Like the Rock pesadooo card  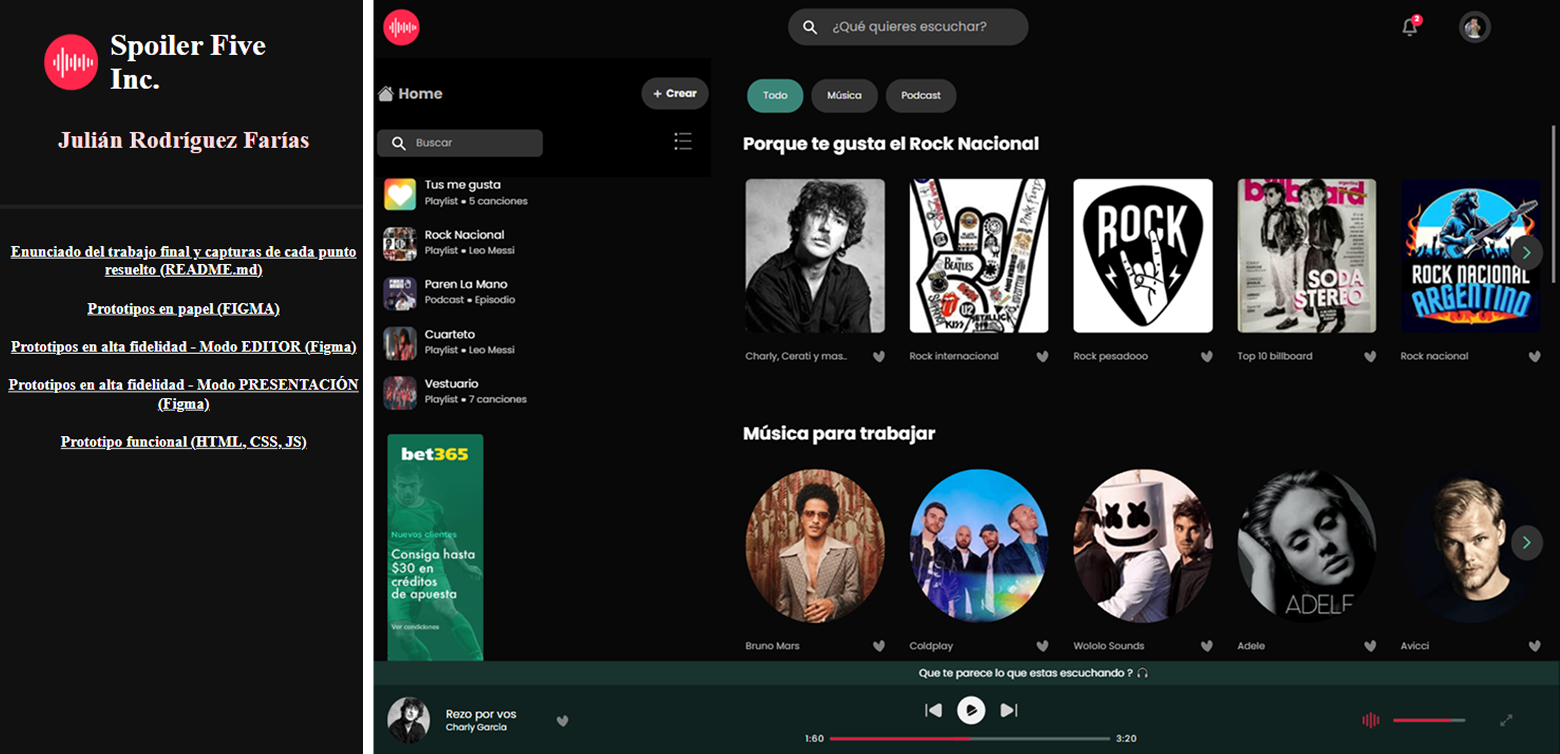point(1206,356)
